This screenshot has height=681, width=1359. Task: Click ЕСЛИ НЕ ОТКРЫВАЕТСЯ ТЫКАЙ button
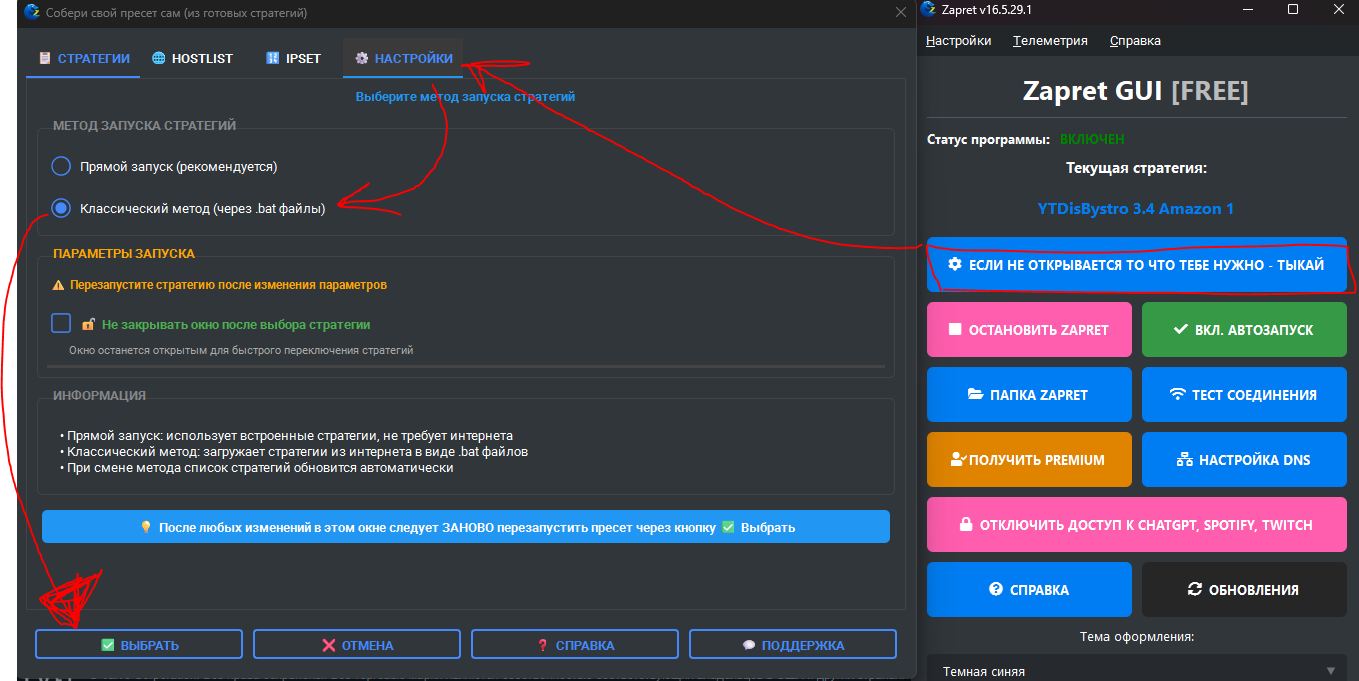[x=1137, y=265]
